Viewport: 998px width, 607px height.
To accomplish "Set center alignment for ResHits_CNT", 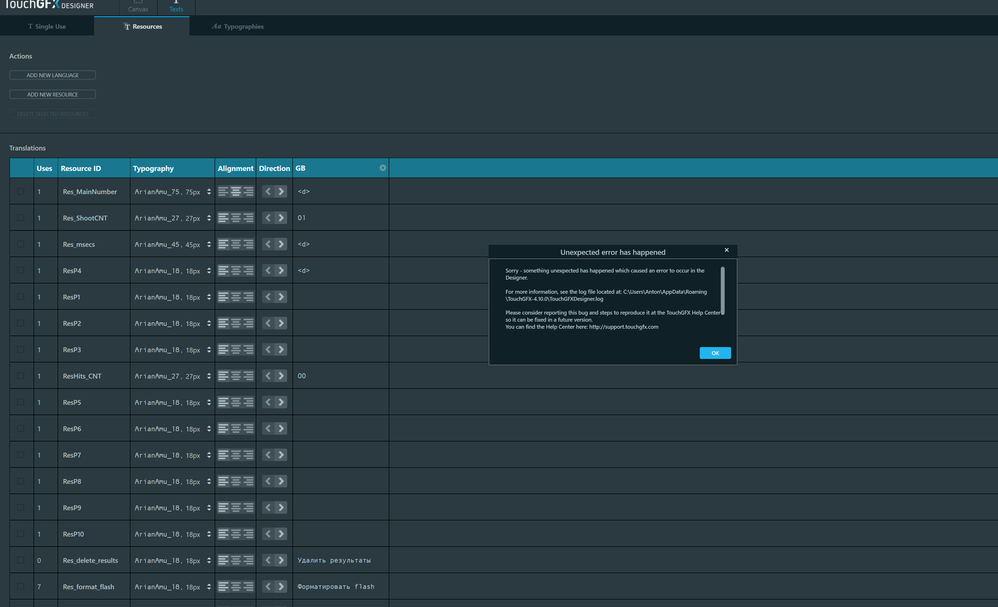I will (x=235, y=376).
